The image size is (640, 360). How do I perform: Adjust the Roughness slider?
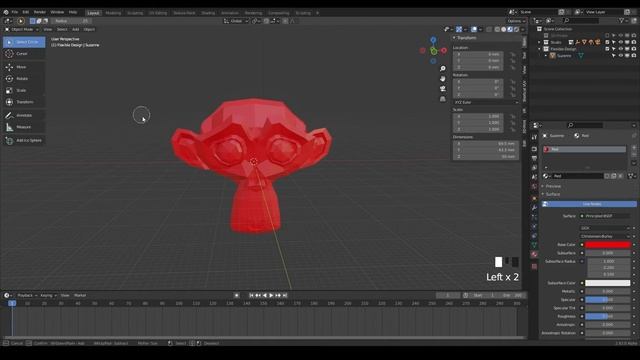[x=608, y=316]
